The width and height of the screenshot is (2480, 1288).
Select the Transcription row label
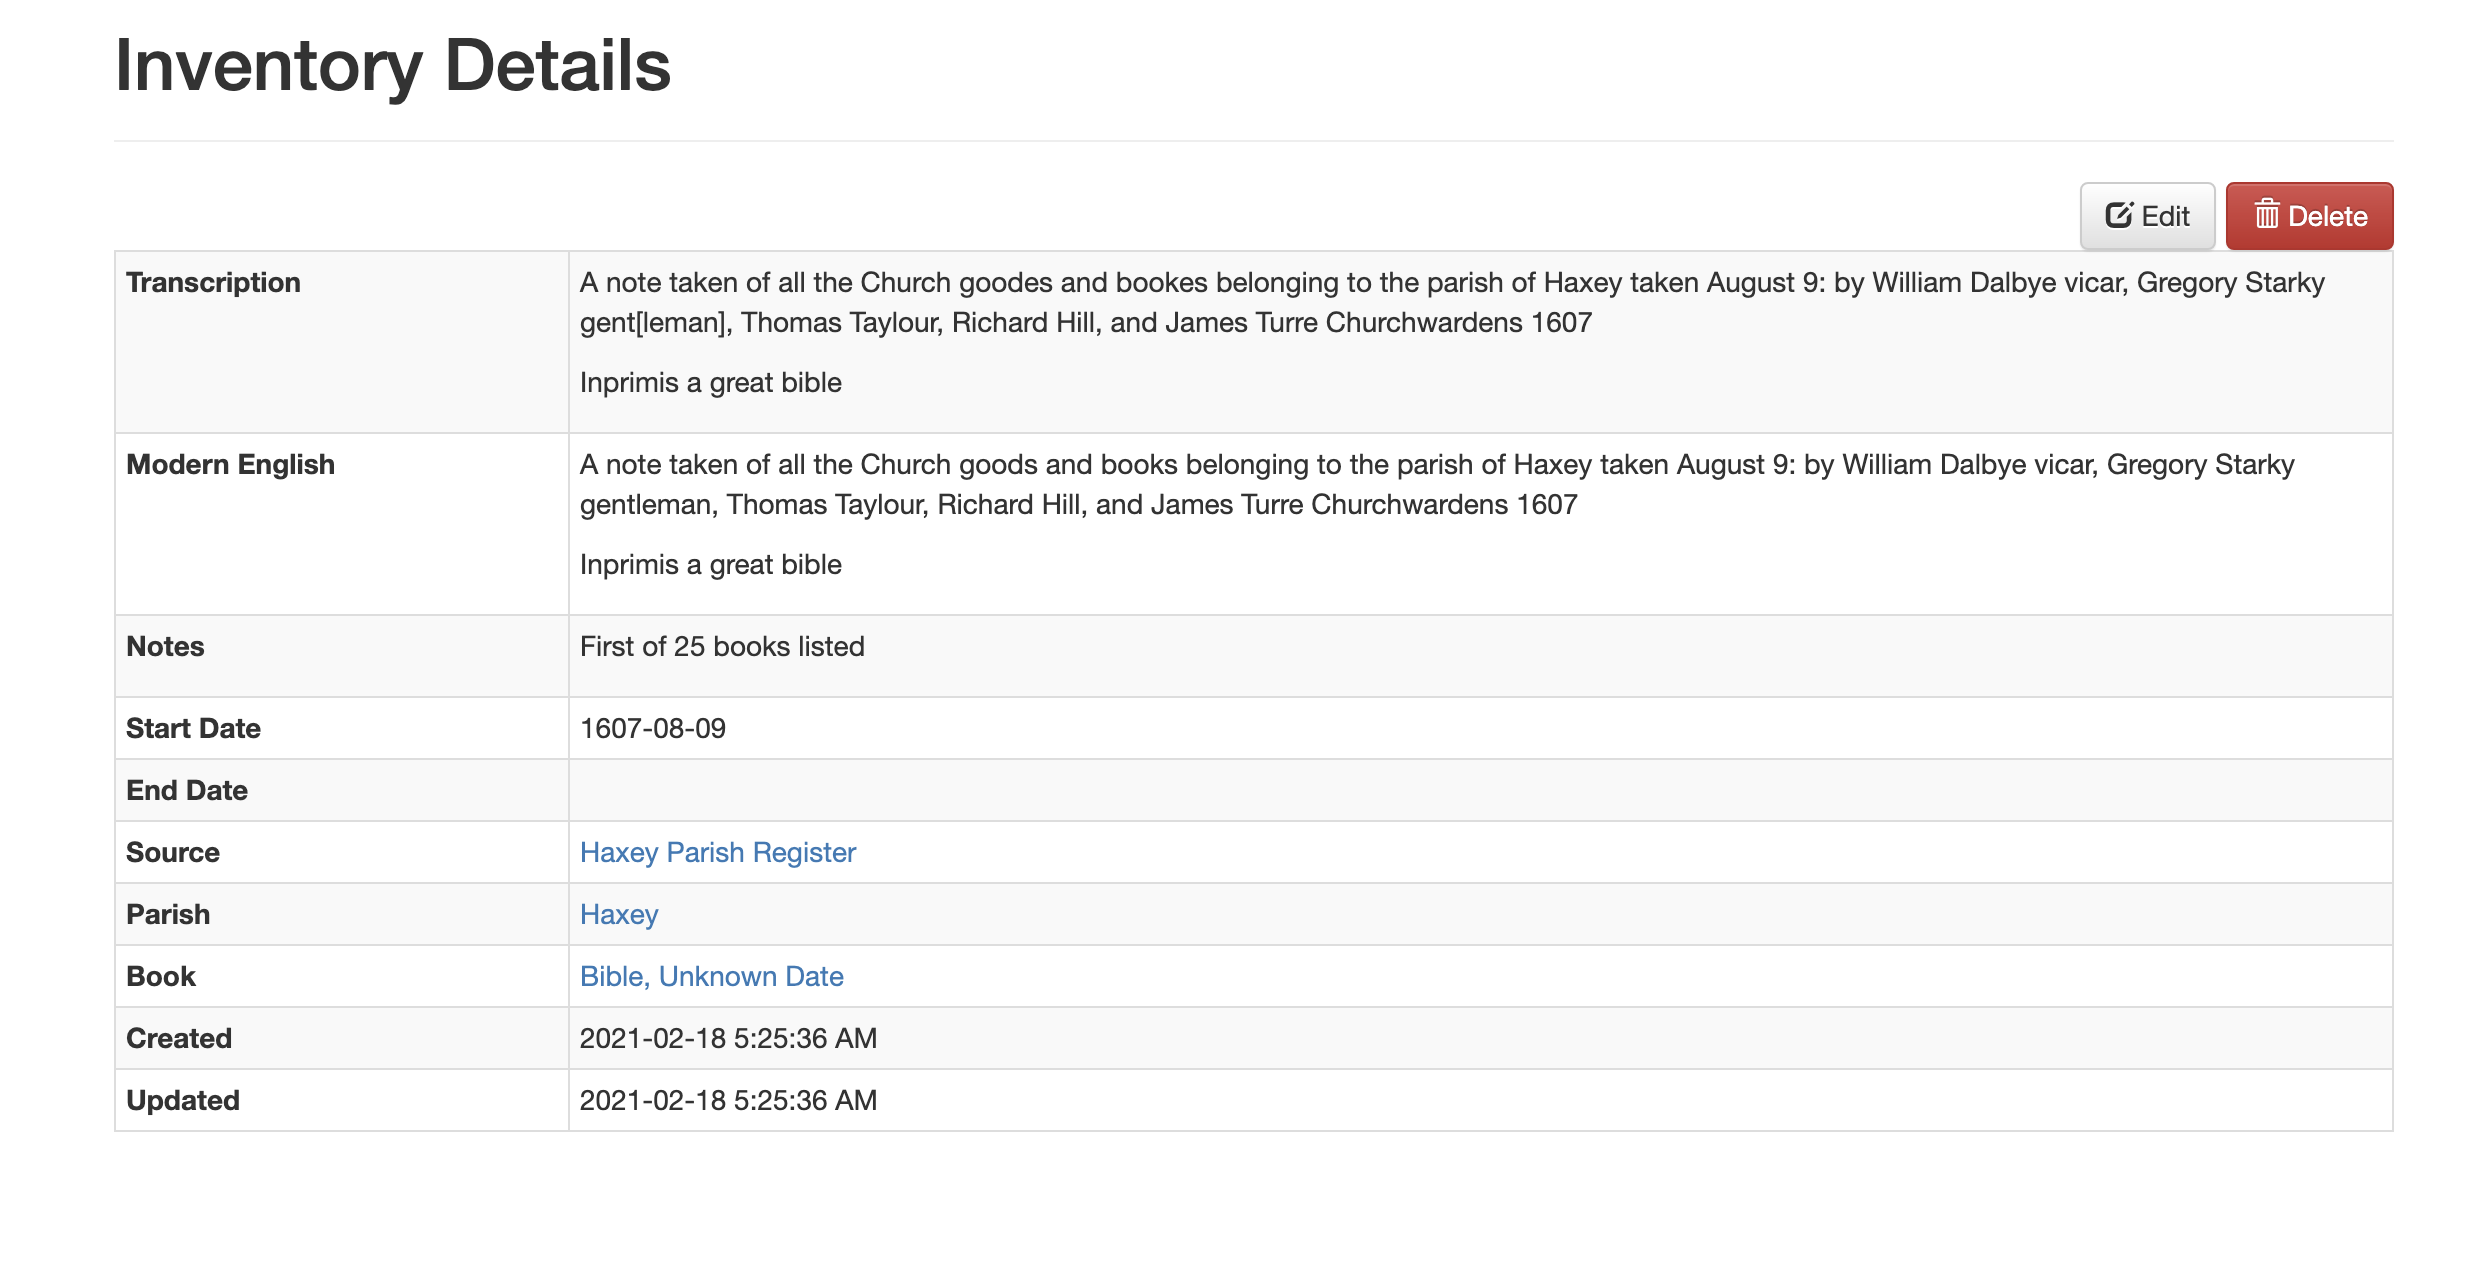[213, 282]
